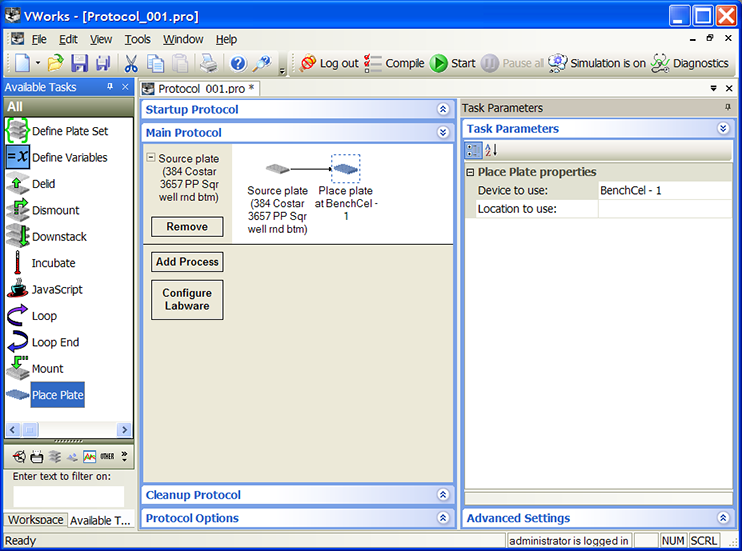Choose the JavaScript task icon
Image resolution: width=742 pixels, height=551 pixels.
click(x=18, y=289)
